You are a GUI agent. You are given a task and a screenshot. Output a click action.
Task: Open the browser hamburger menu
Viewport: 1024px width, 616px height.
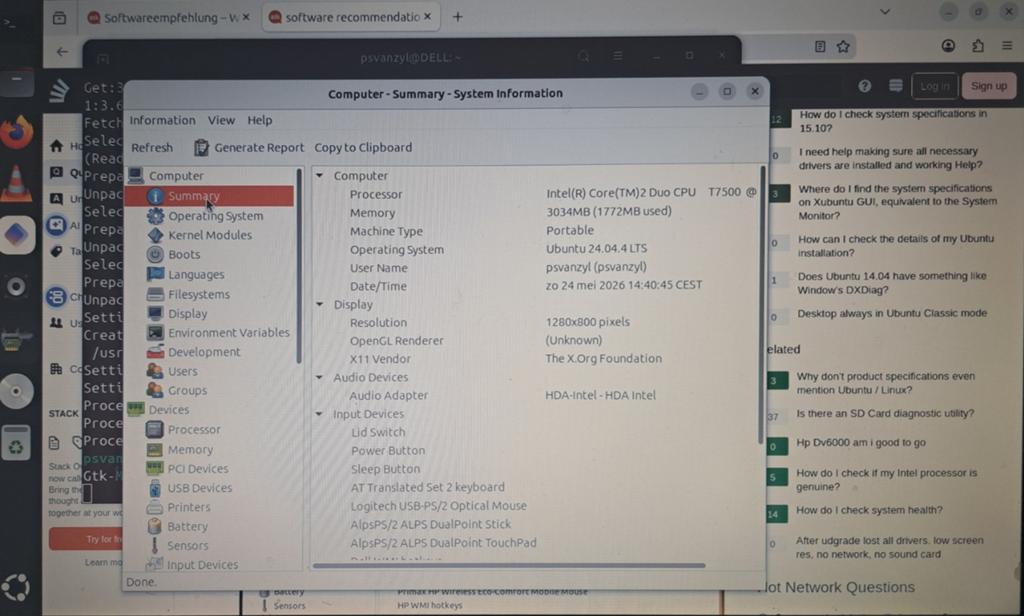point(1007,46)
